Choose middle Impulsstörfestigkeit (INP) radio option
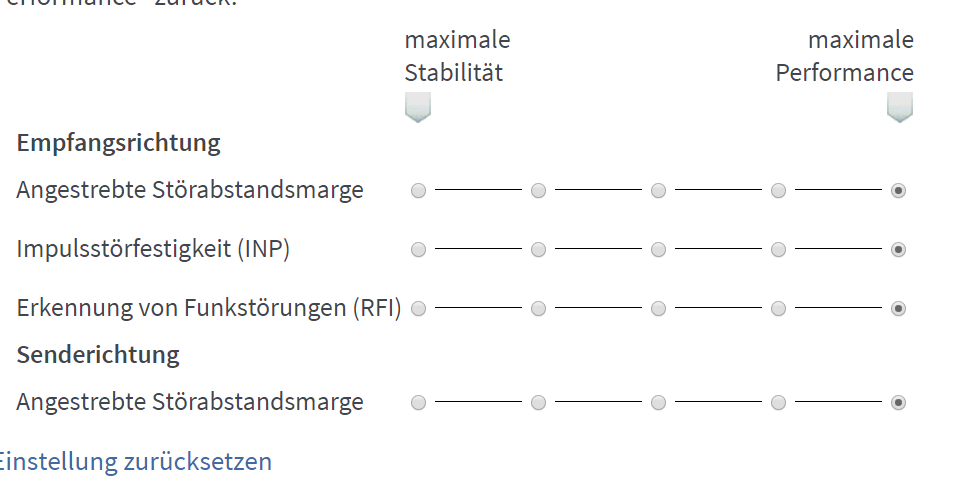Image resolution: width=962 pixels, height=491 pixels. [658, 249]
